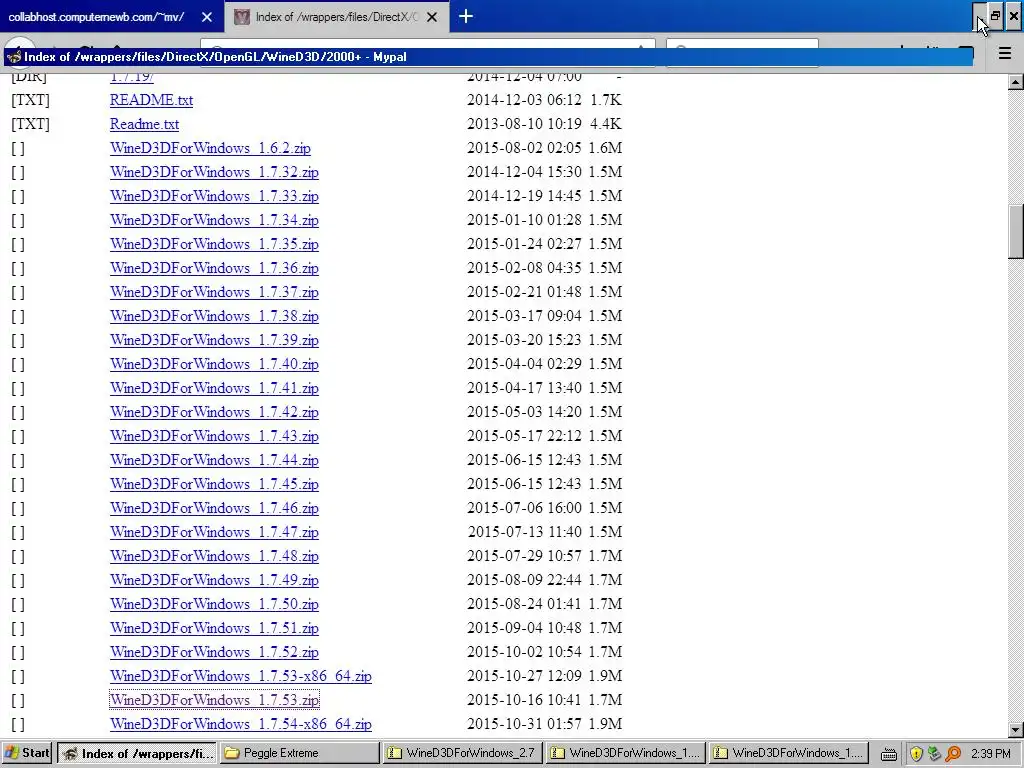Click WineD3DForWindows_1.7.42.zip

(x=214, y=412)
